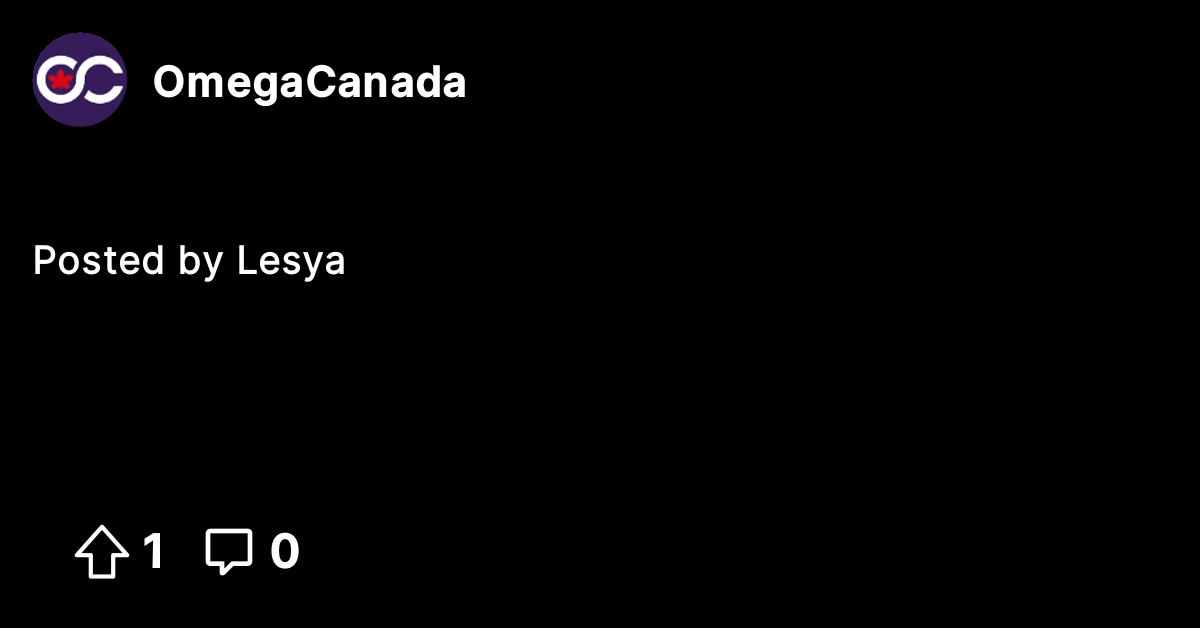The width and height of the screenshot is (1200, 628).
Task: Click the author name Lesya
Action: point(291,262)
